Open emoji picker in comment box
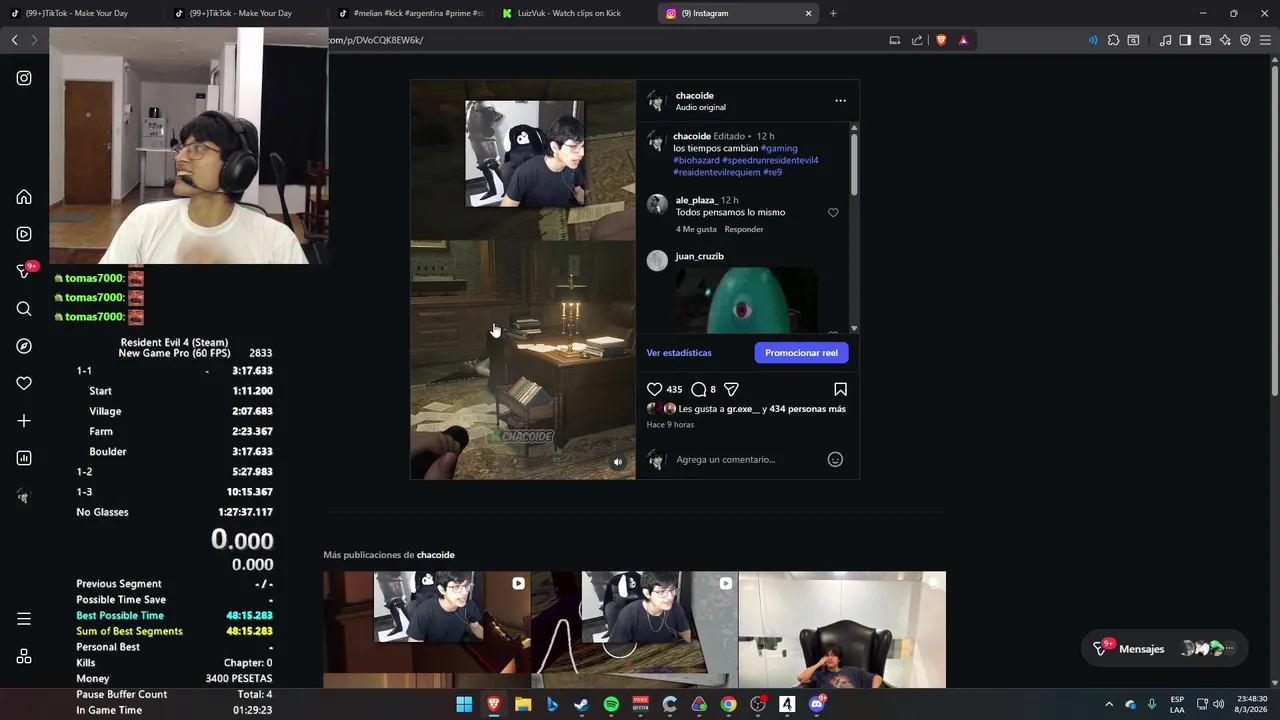Image resolution: width=1280 pixels, height=720 pixels. (835, 459)
